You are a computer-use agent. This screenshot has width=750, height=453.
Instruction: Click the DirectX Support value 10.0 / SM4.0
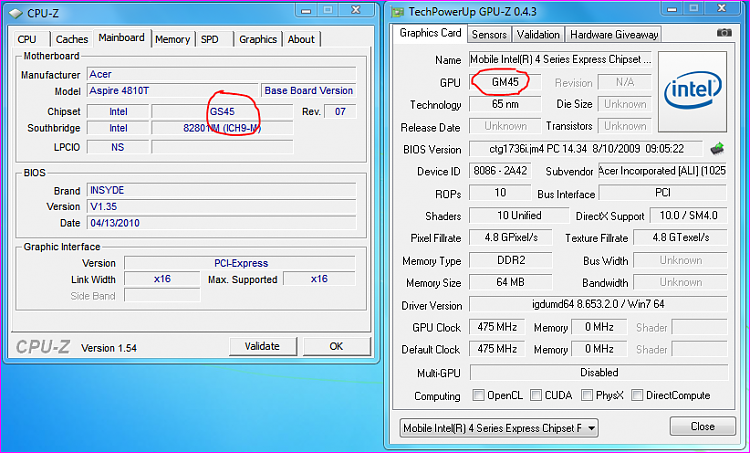coord(688,215)
